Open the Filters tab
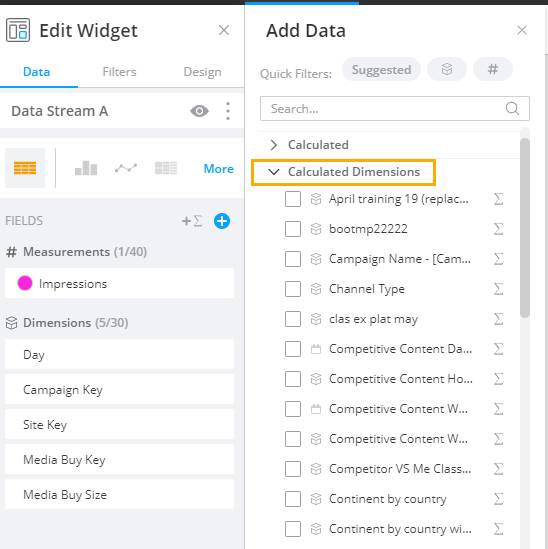 click(x=119, y=72)
